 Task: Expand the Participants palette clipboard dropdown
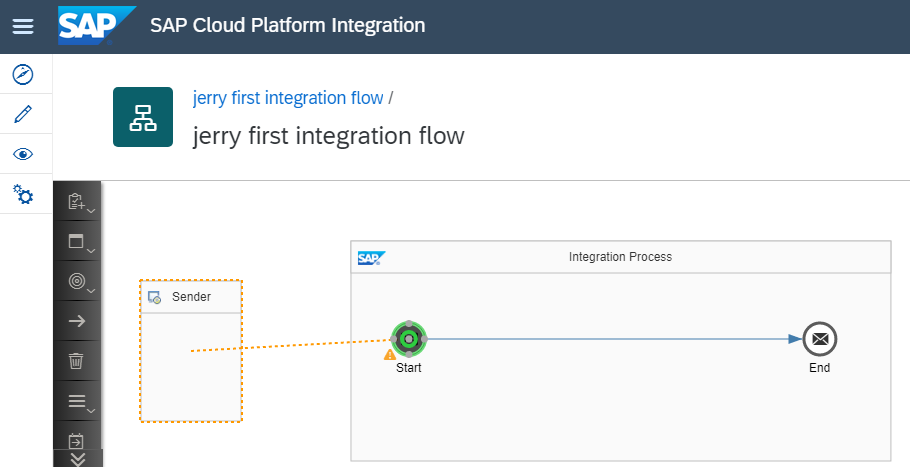click(x=78, y=202)
